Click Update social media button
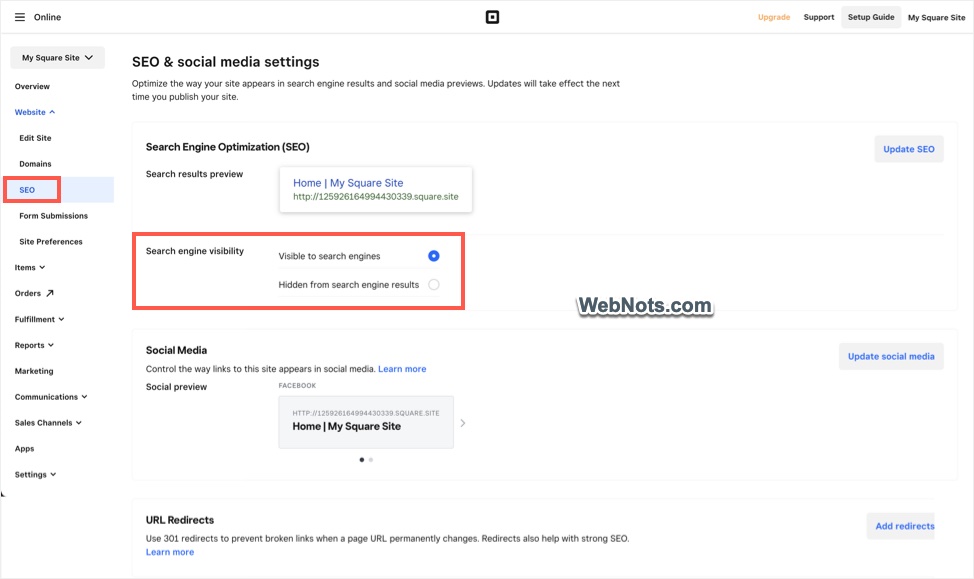Viewport: 974px width, 579px height. point(891,357)
